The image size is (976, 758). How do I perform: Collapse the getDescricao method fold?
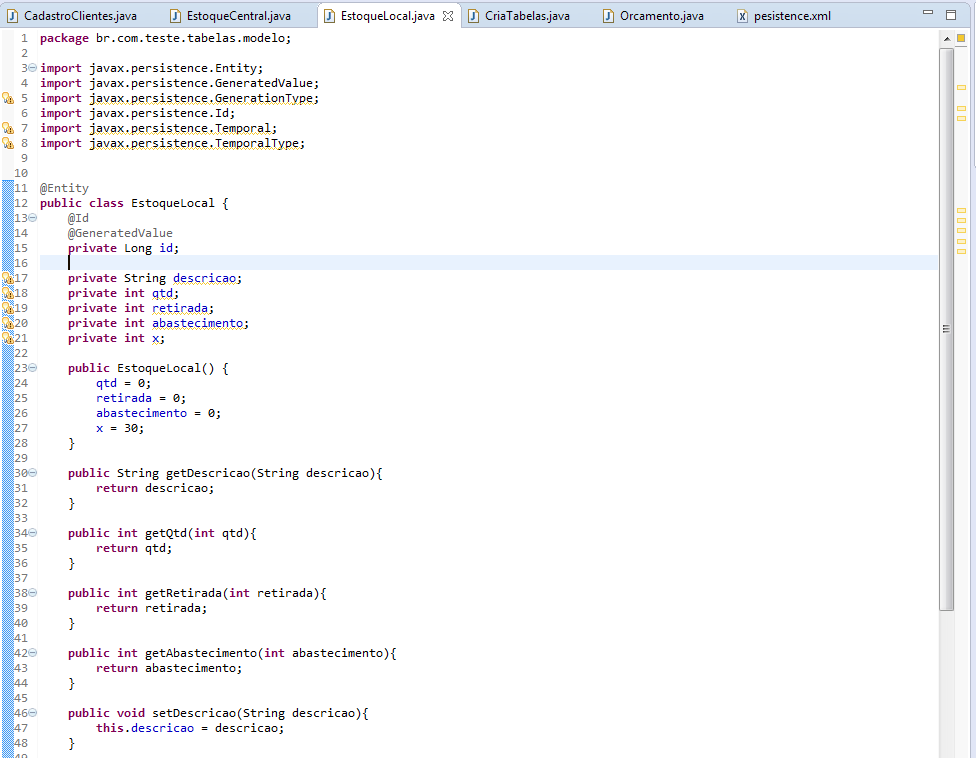[x=32, y=473]
